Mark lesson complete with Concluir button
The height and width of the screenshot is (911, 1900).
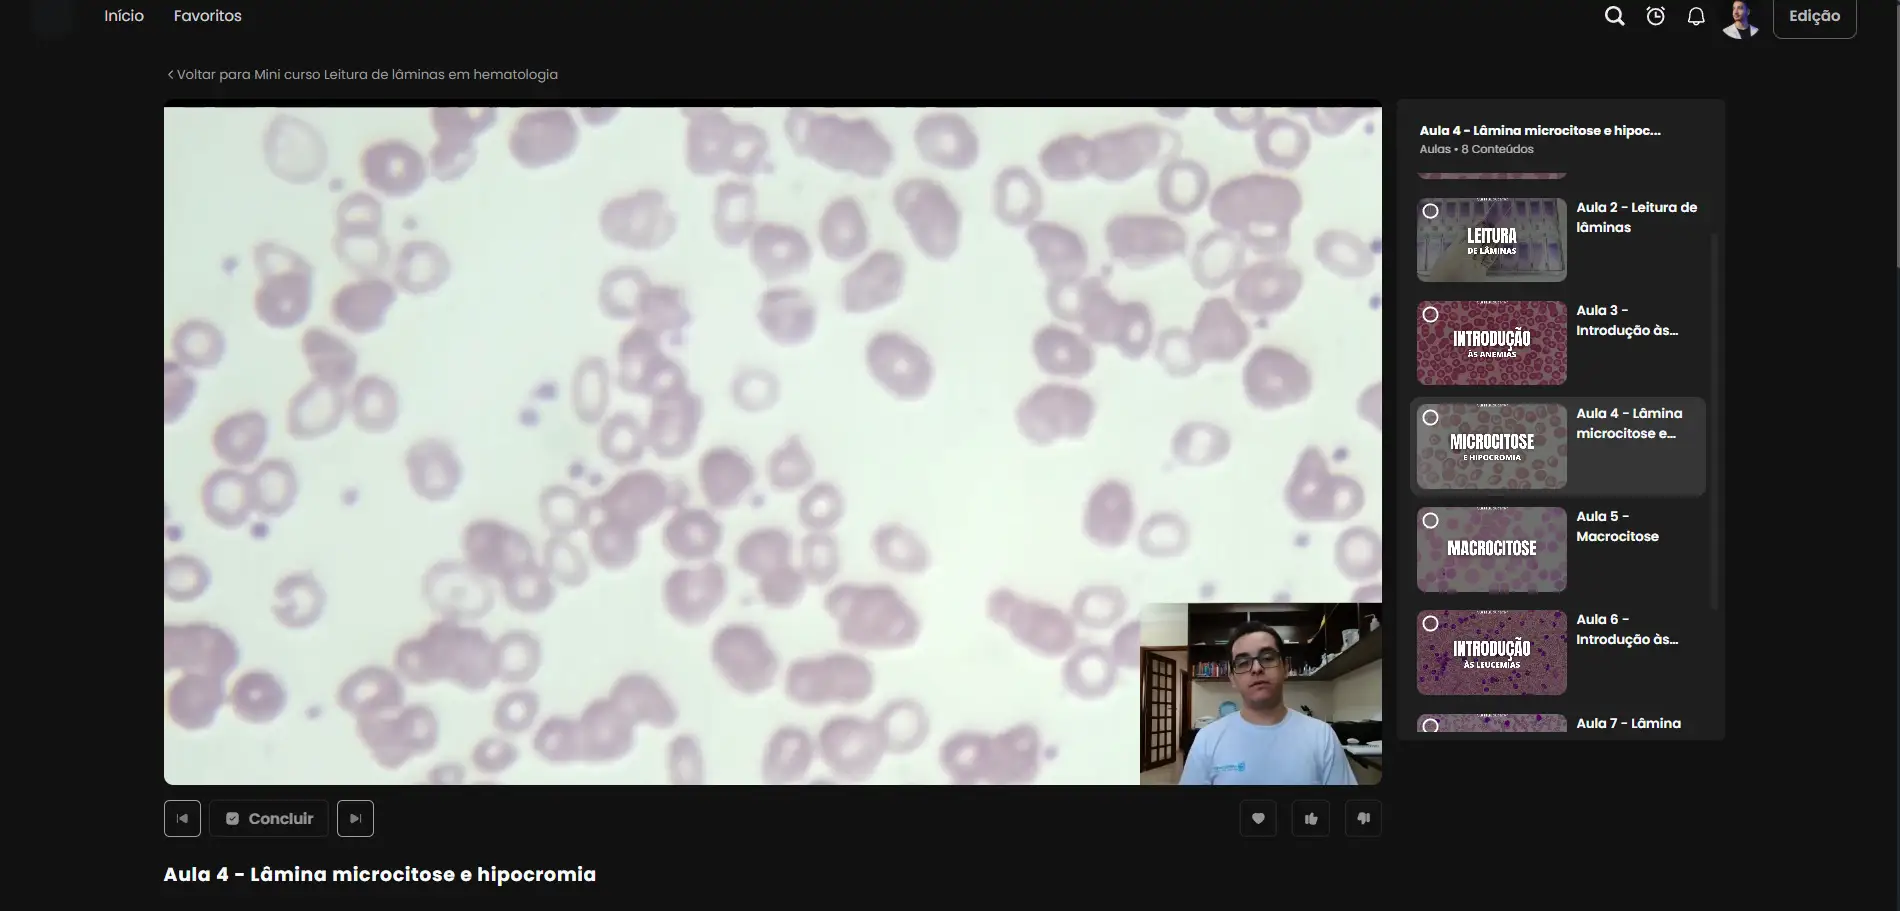[x=269, y=819]
